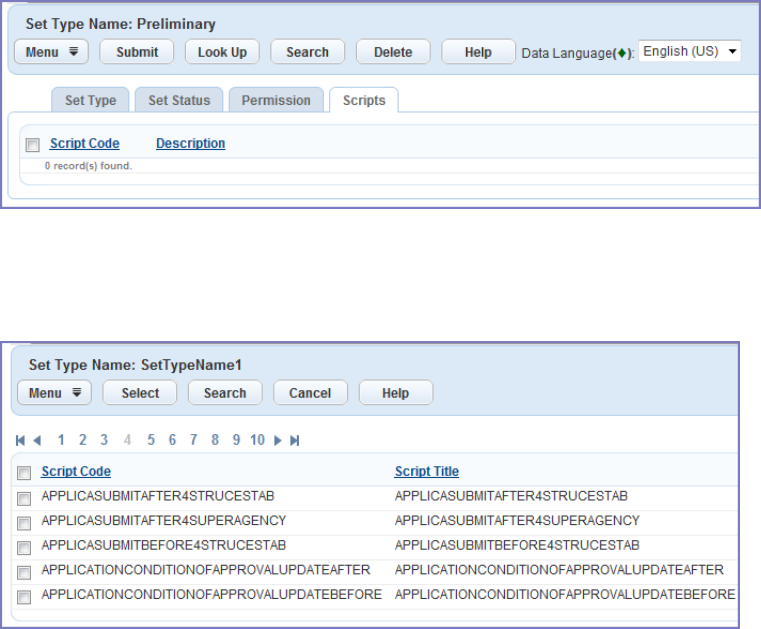Click Search button in SetTypeName1 panel
Viewport: 761px width, 629px height.
[x=225, y=393]
